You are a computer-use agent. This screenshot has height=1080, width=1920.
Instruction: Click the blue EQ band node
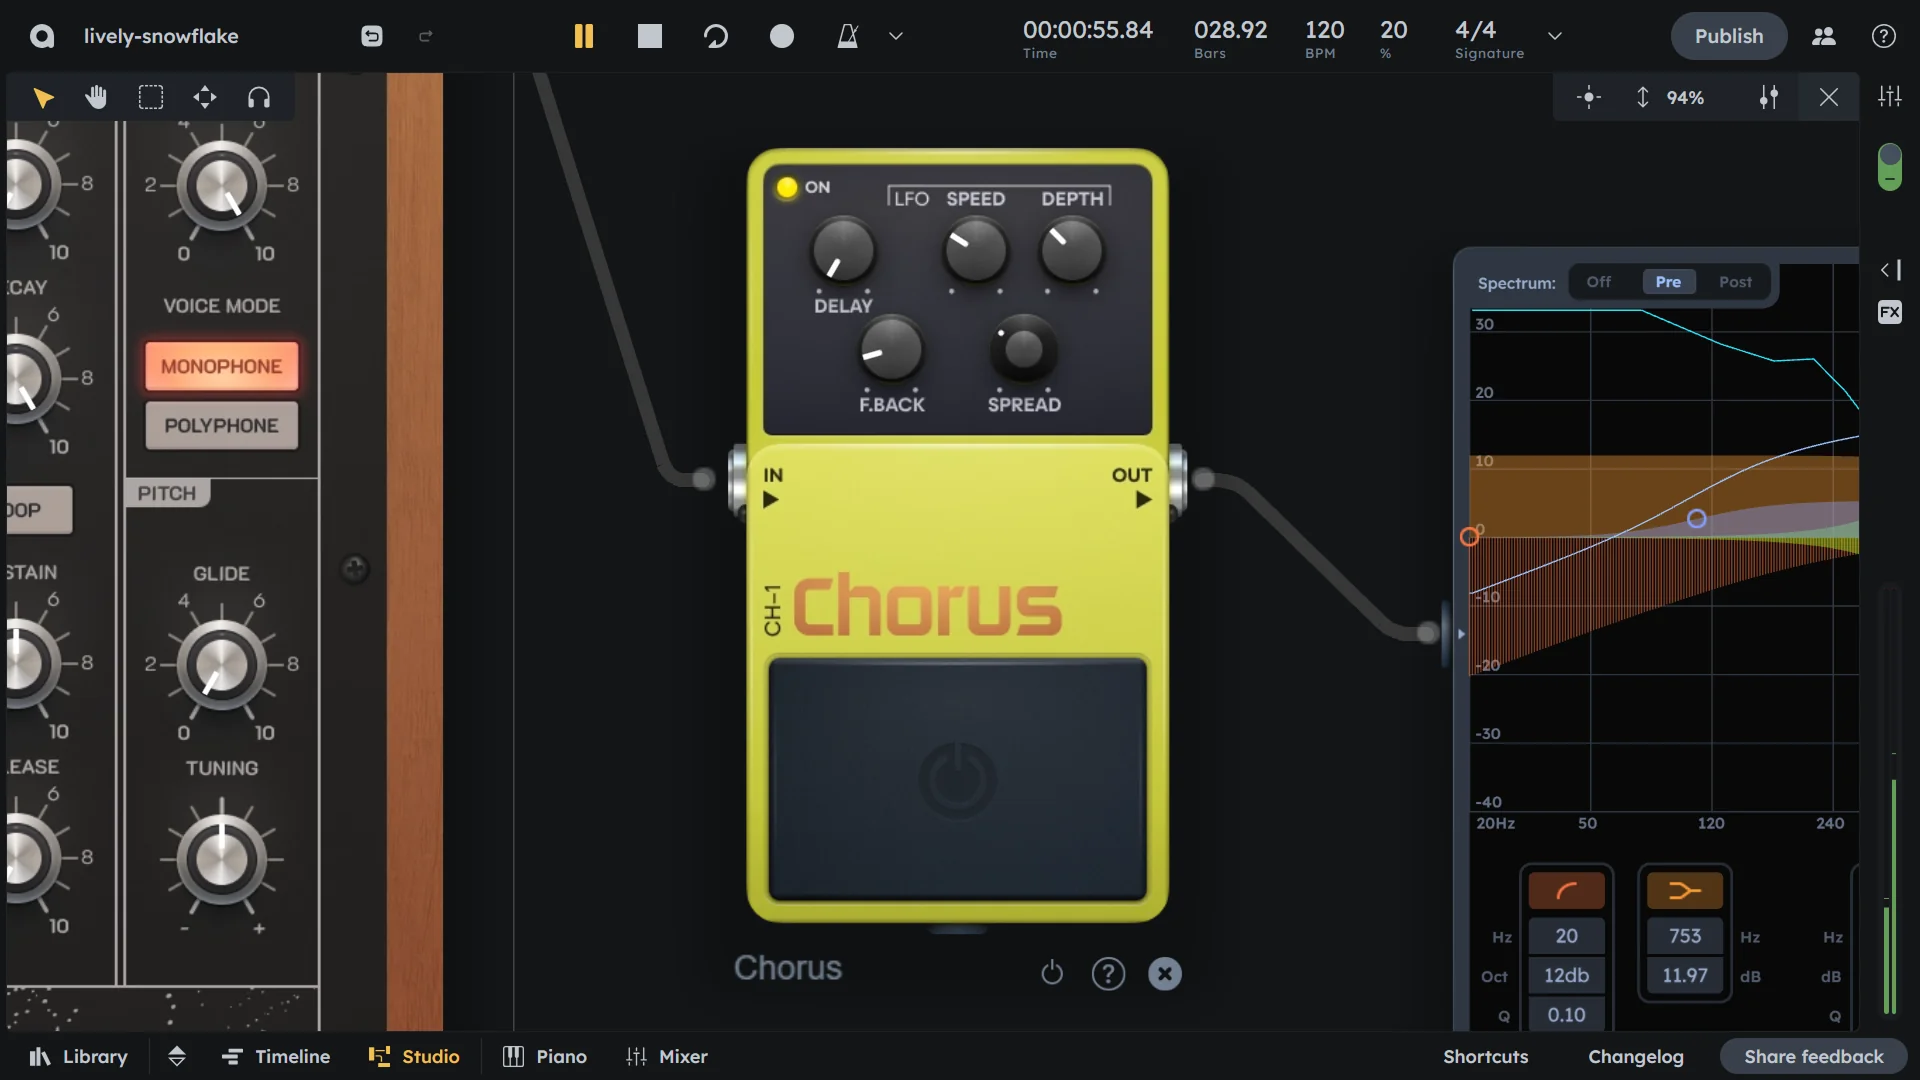click(x=1697, y=519)
